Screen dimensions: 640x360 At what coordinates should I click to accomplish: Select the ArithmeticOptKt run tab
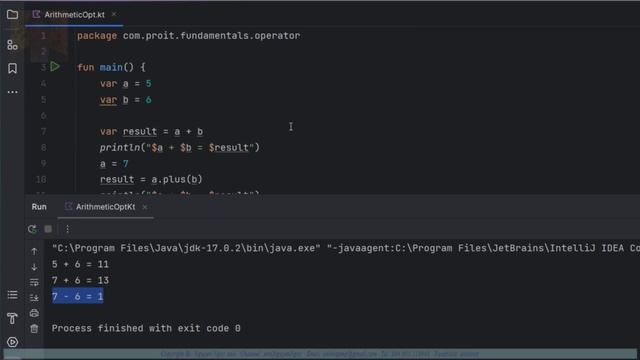(105, 207)
